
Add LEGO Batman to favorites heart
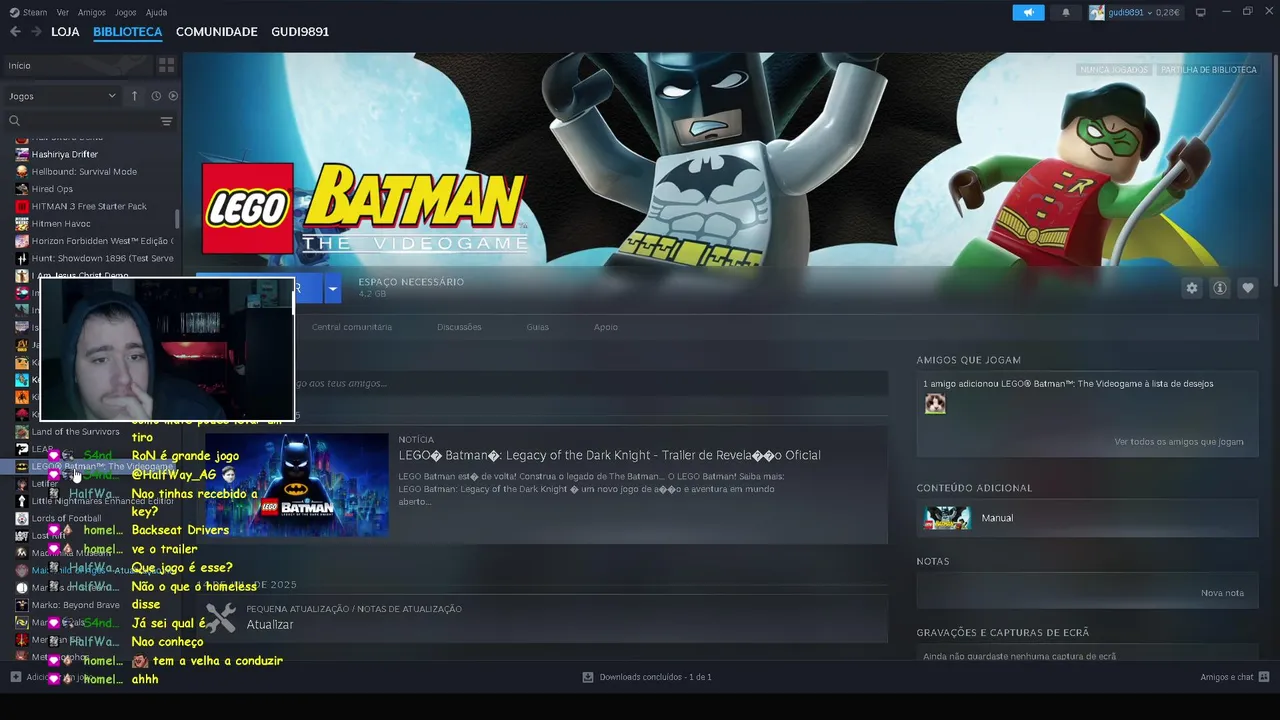tap(1248, 288)
